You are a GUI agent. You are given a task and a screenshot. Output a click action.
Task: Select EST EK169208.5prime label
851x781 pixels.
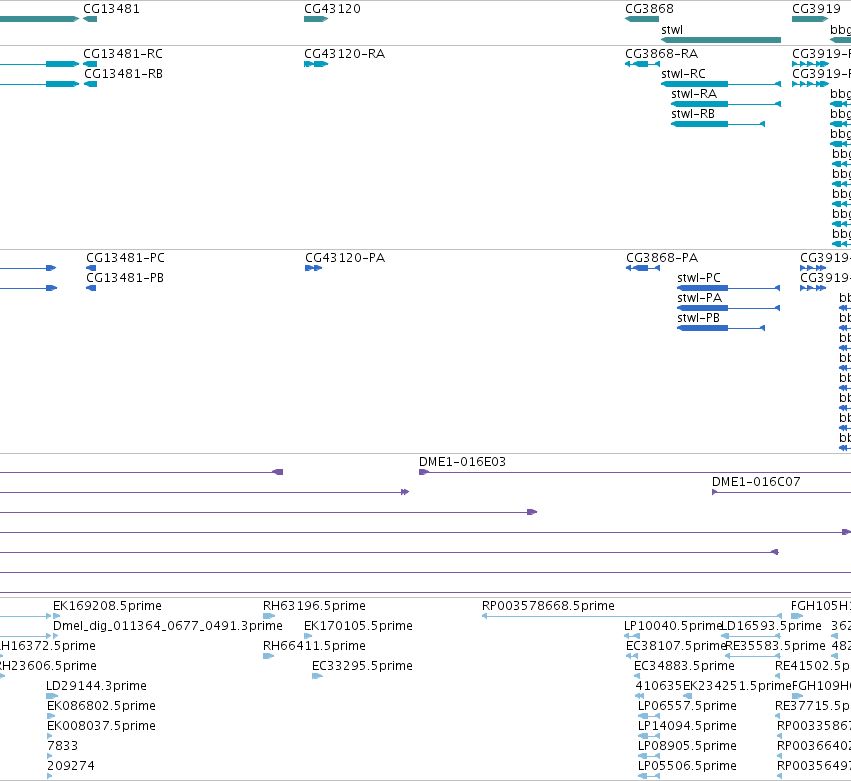pos(107,606)
